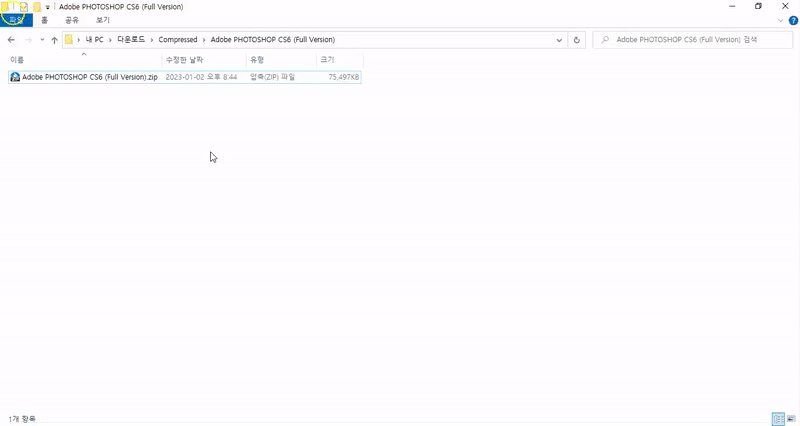Go back with the back arrow

click(x=11, y=40)
